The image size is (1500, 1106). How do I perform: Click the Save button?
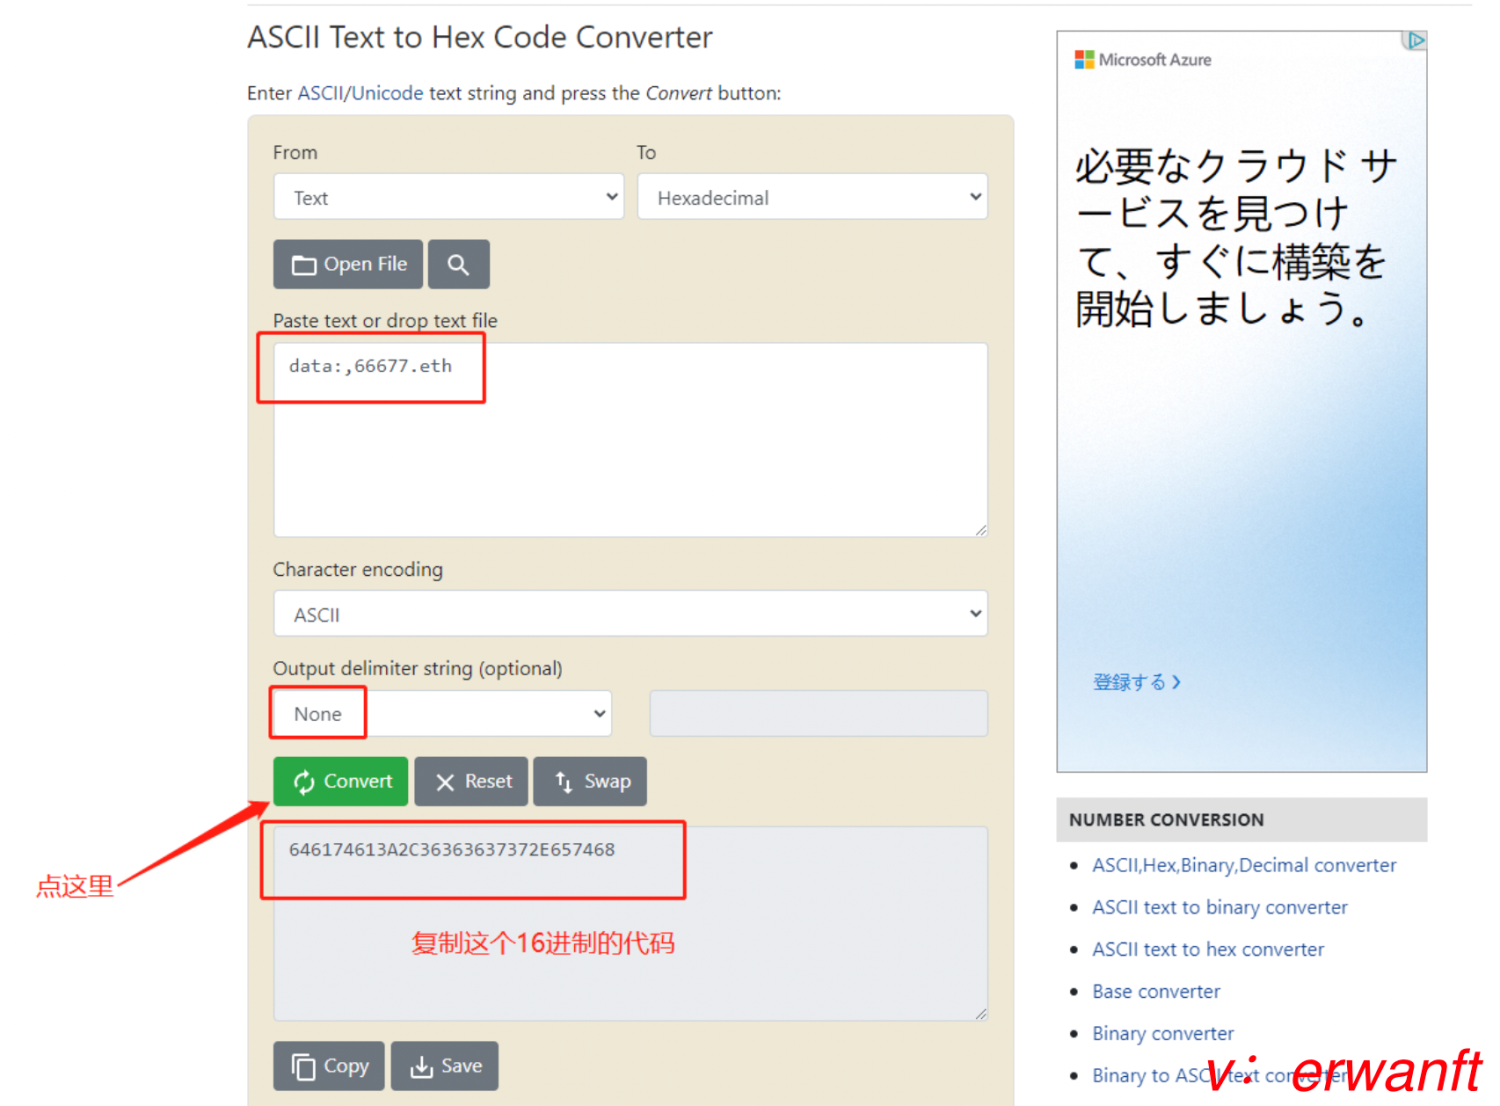(x=445, y=1066)
